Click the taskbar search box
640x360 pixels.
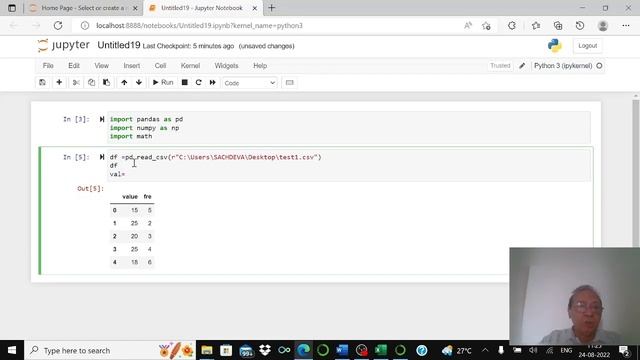point(110,350)
